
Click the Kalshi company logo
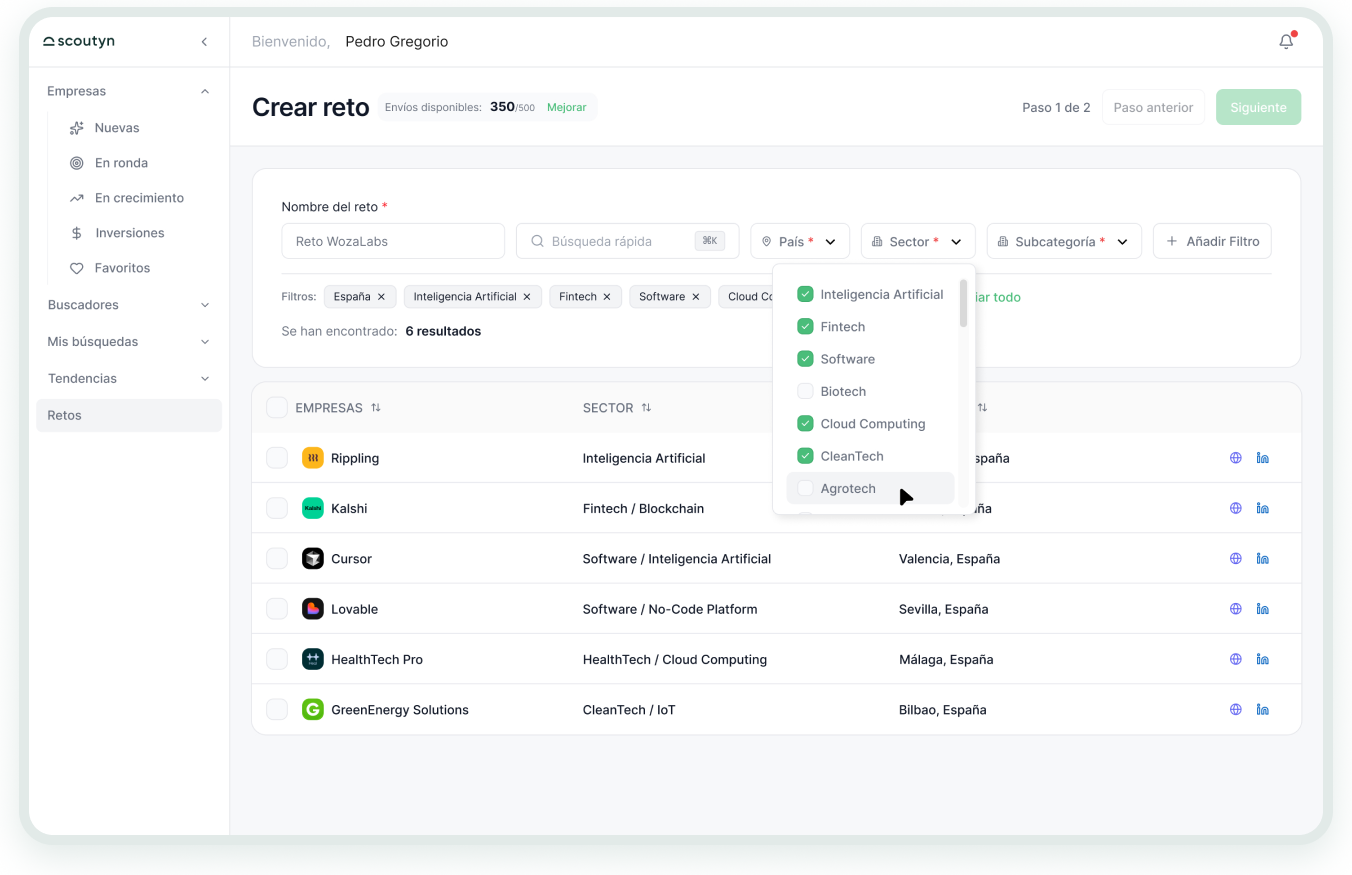tap(313, 508)
